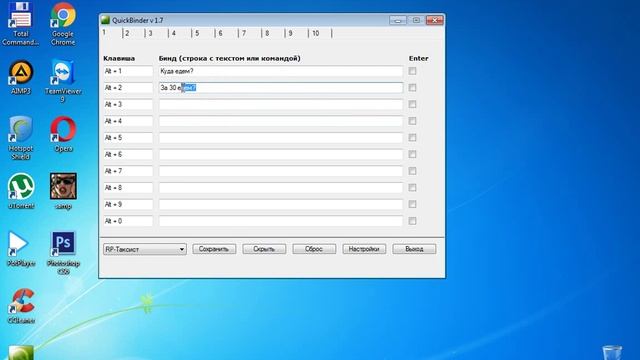Open Настройки settings button
The image size is (640, 360).
click(364, 249)
